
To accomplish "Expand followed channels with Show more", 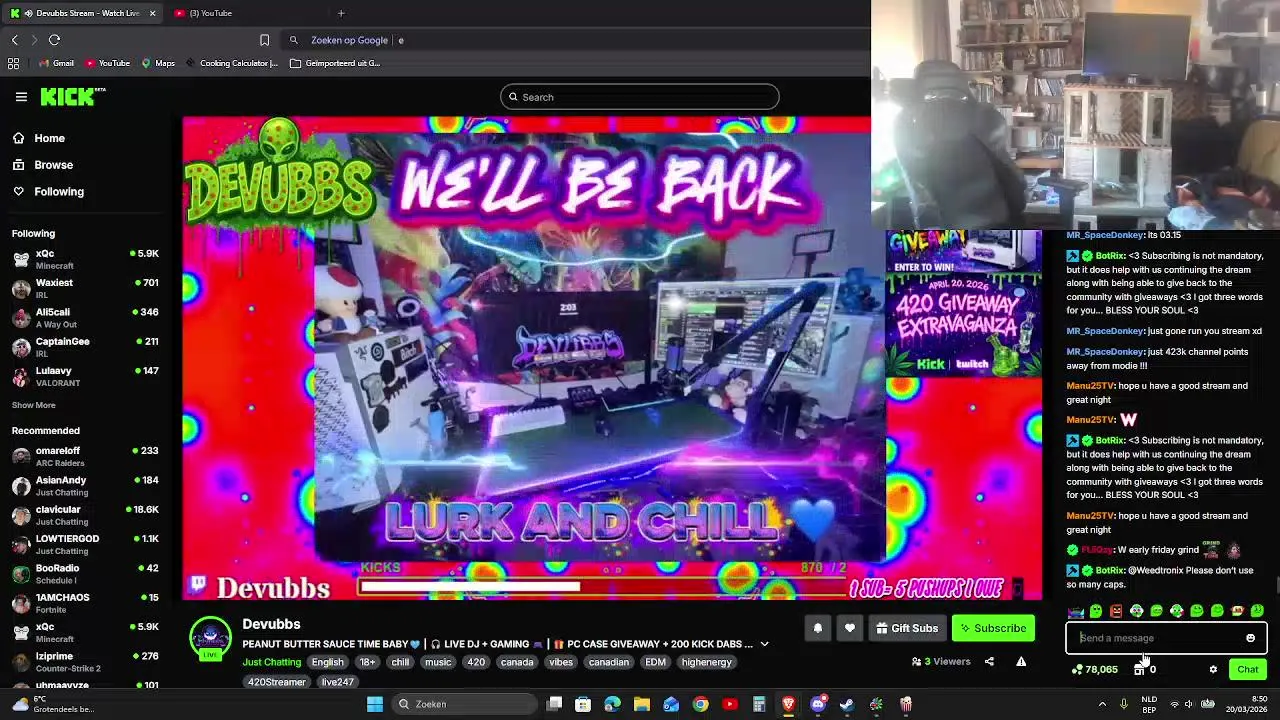I will click(33, 405).
